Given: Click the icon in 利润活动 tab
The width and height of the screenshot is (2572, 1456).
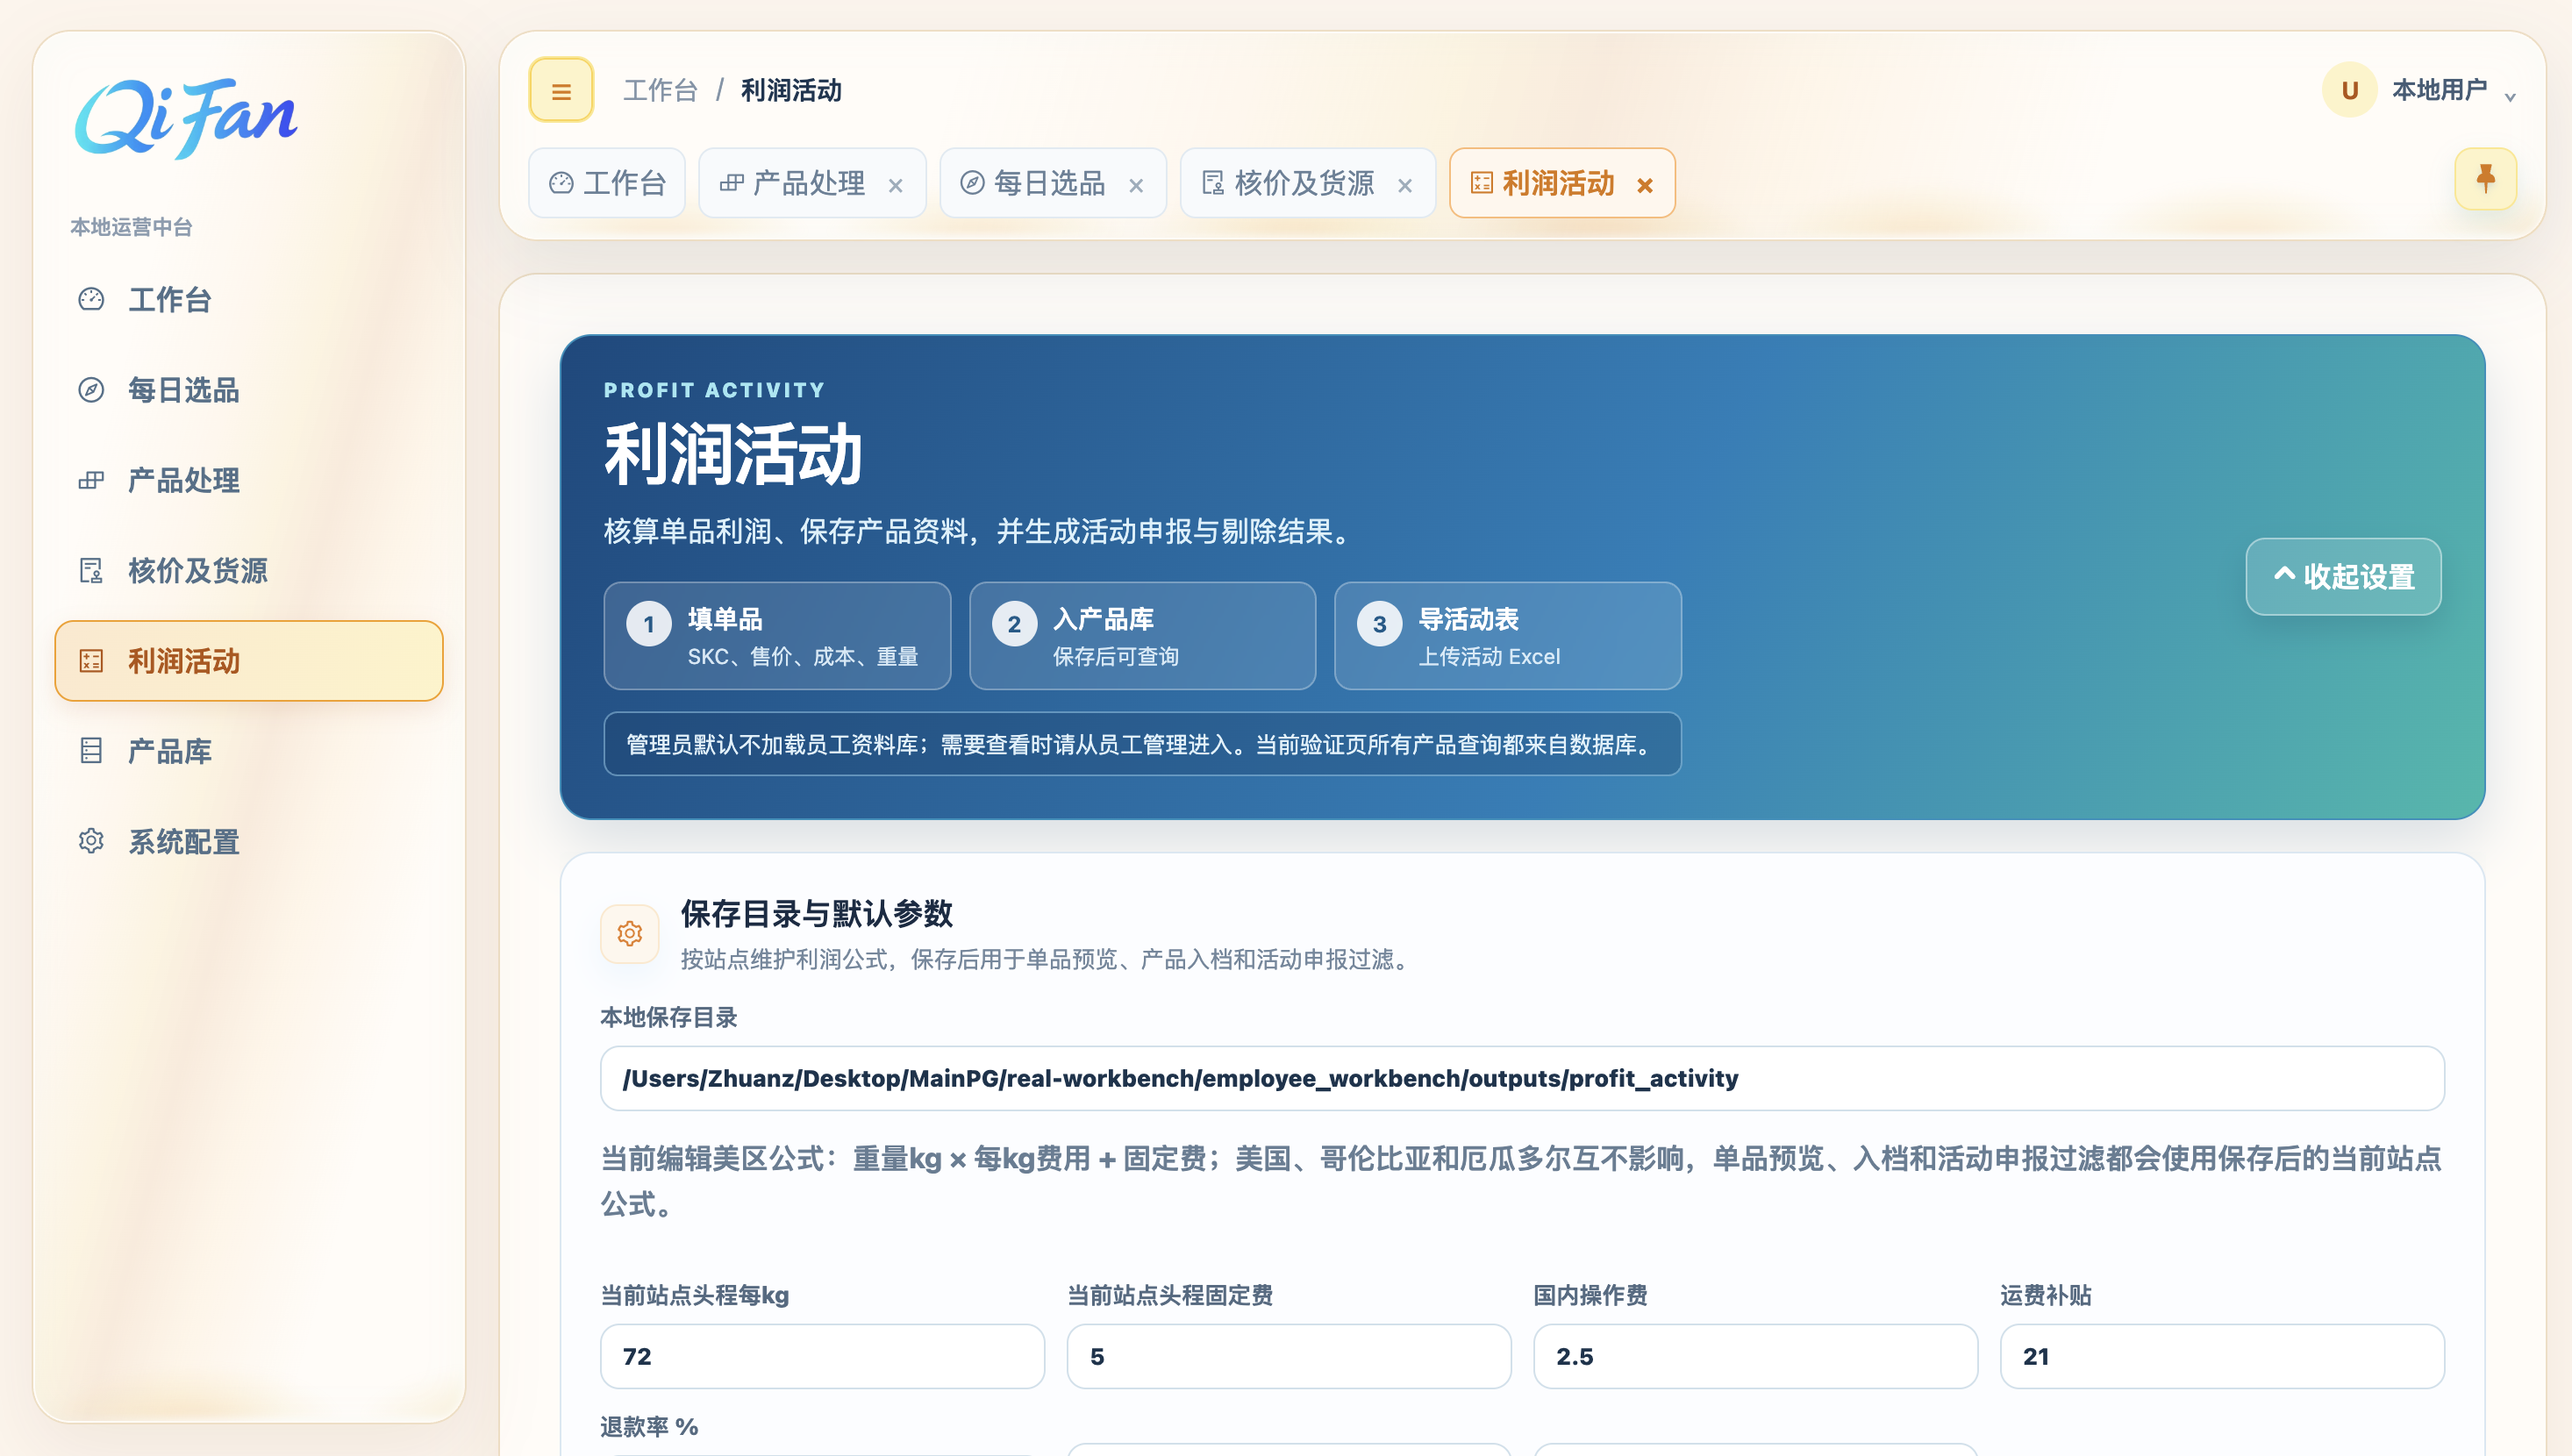Looking at the screenshot, I should coord(1481,183).
